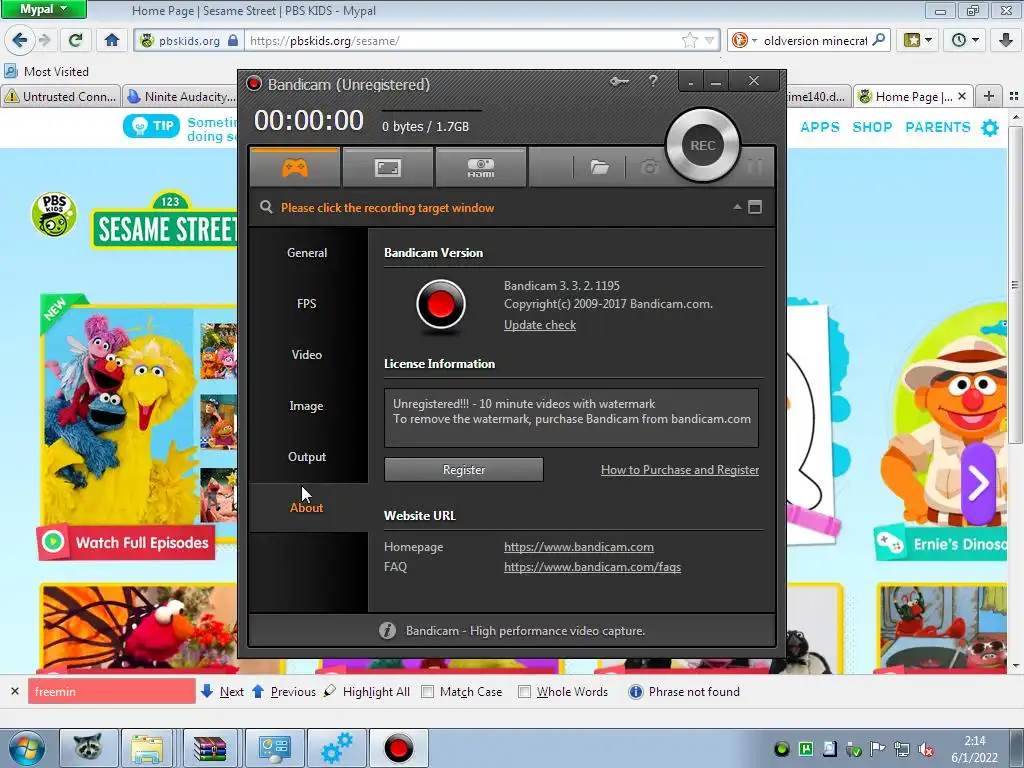The image size is (1024, 768).
Task: Open the Output tab in Bandicam
Action: point(307,456)
